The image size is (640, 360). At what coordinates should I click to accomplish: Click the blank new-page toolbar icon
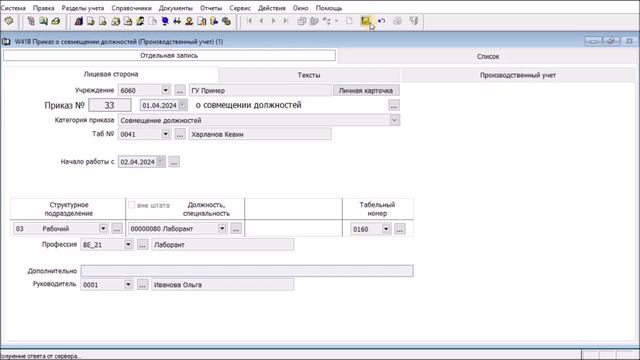click(x=349, y=21)
